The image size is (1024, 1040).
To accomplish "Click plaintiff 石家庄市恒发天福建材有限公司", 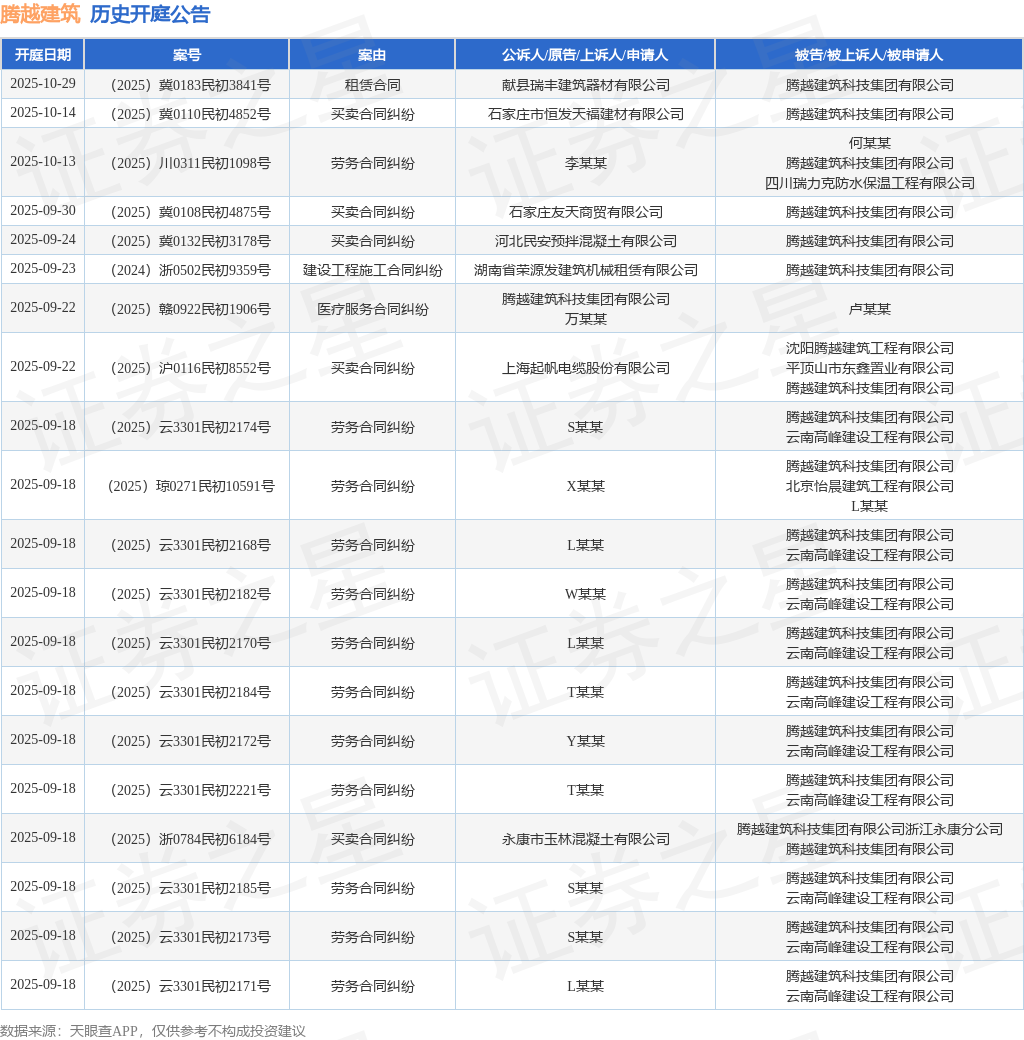I will pos(585,114).
